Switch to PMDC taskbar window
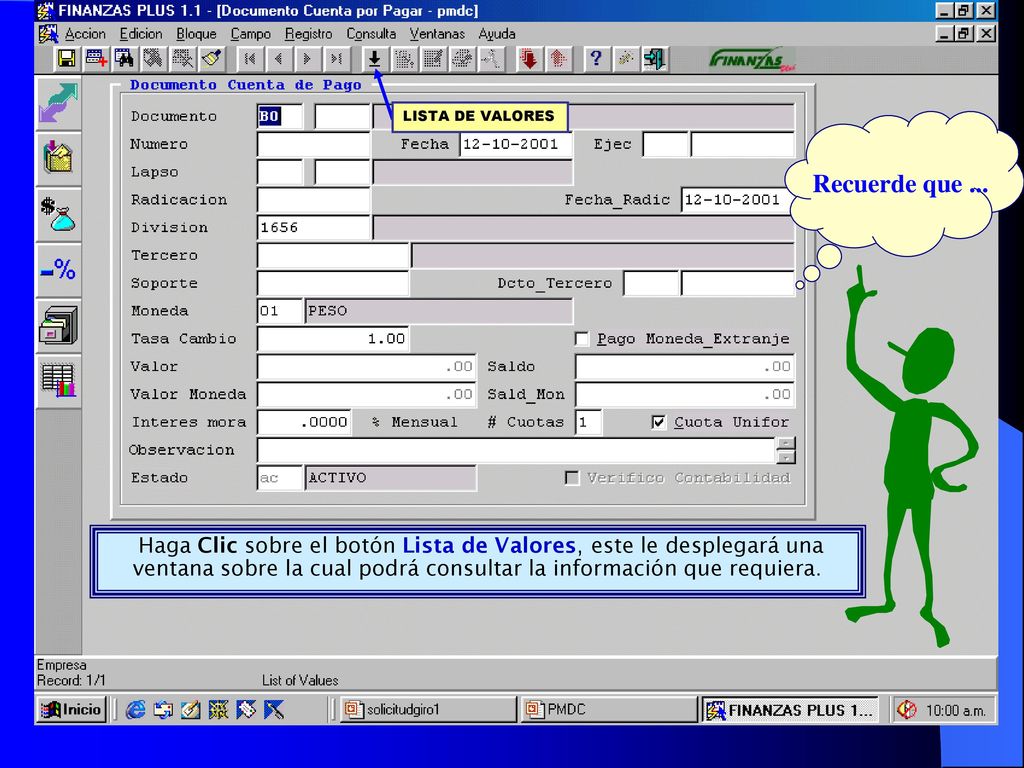This screenshot has height=768, width=1024. [609, 709]
